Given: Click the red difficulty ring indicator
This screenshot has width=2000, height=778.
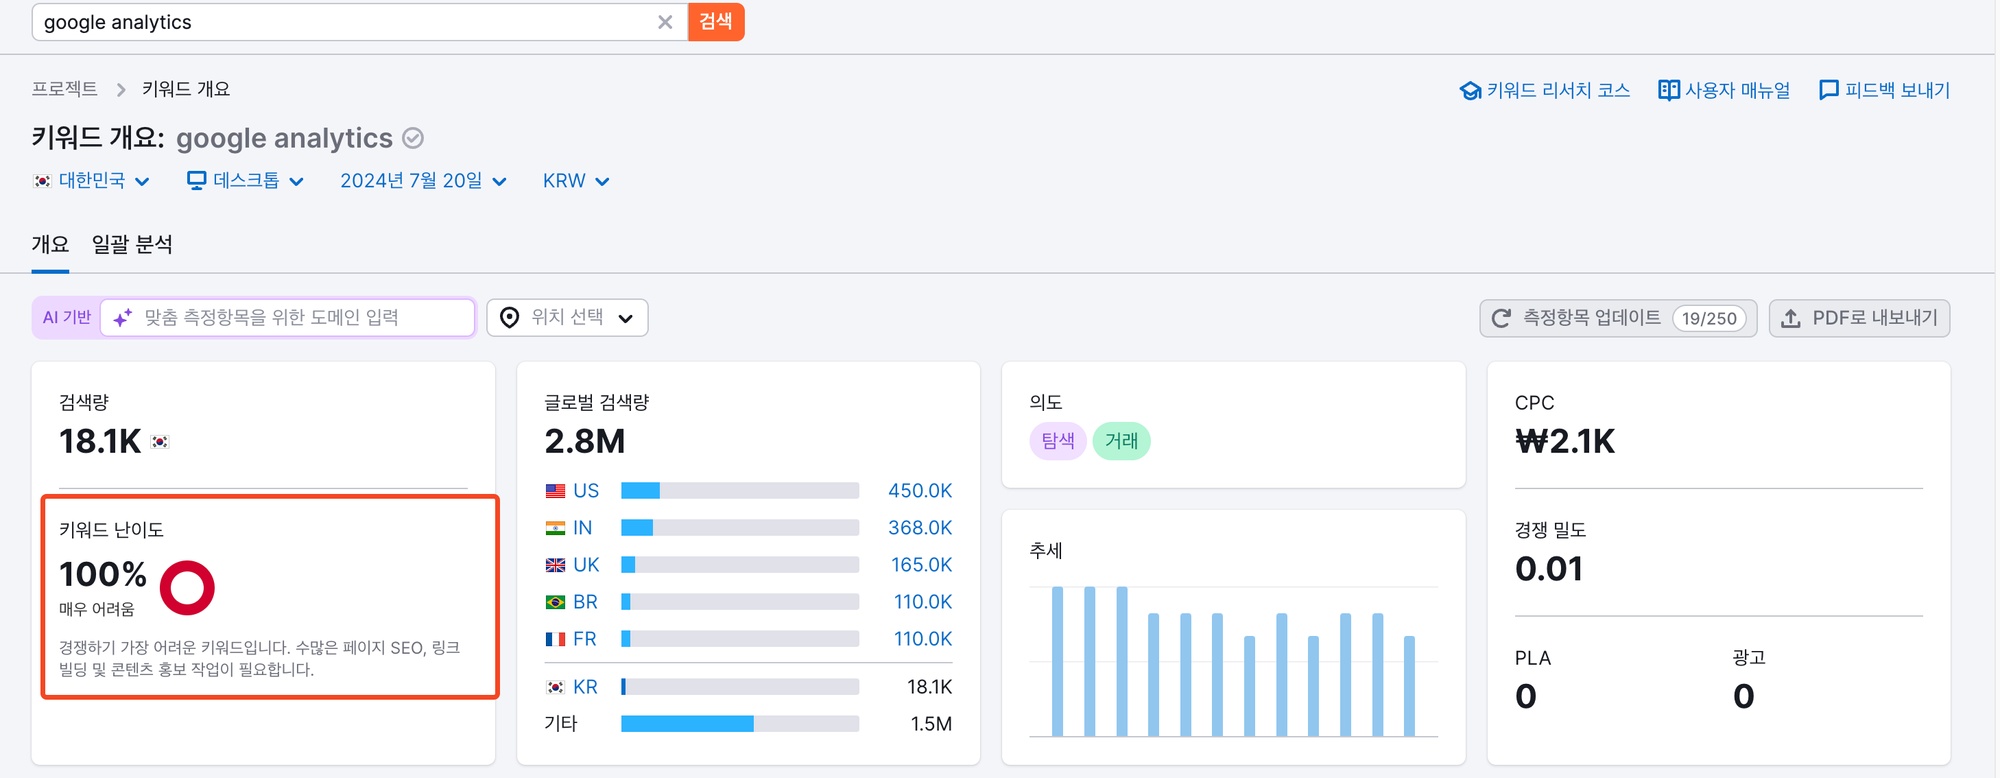Looking at the screenshot, I should pos(187,588).
